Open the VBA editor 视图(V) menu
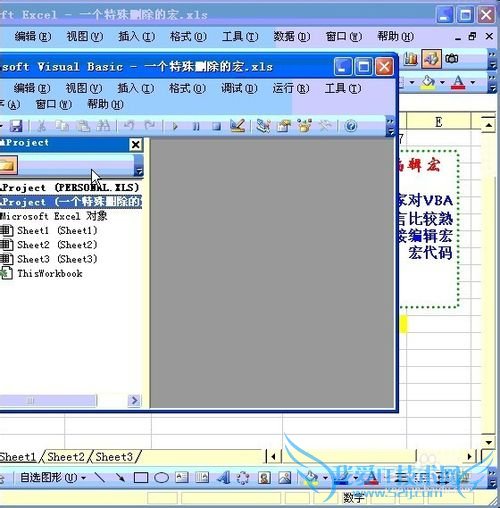 click(x=84, y=88)
